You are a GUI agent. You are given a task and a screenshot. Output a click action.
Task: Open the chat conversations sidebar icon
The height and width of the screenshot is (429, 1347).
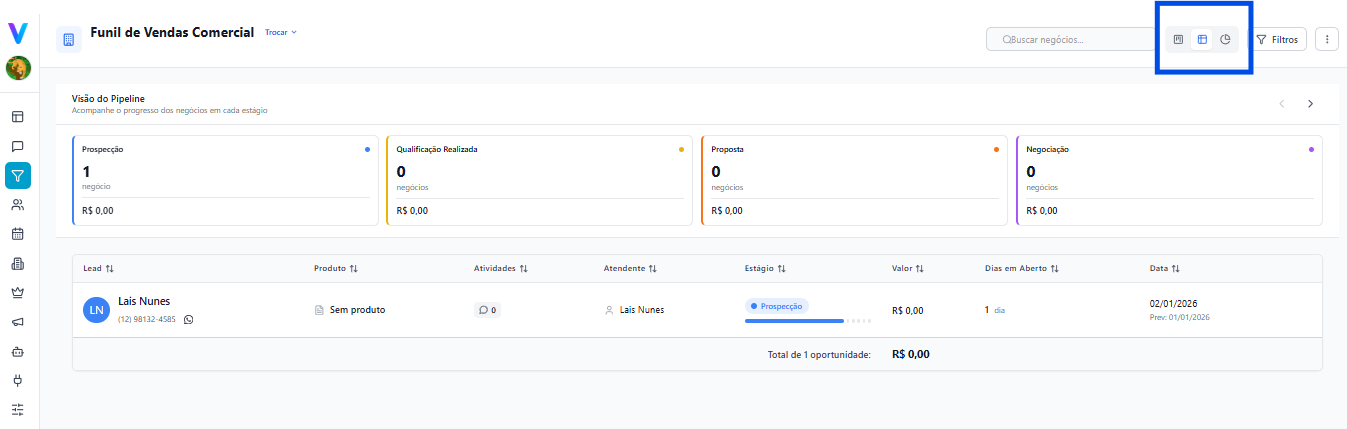(18, 146)
